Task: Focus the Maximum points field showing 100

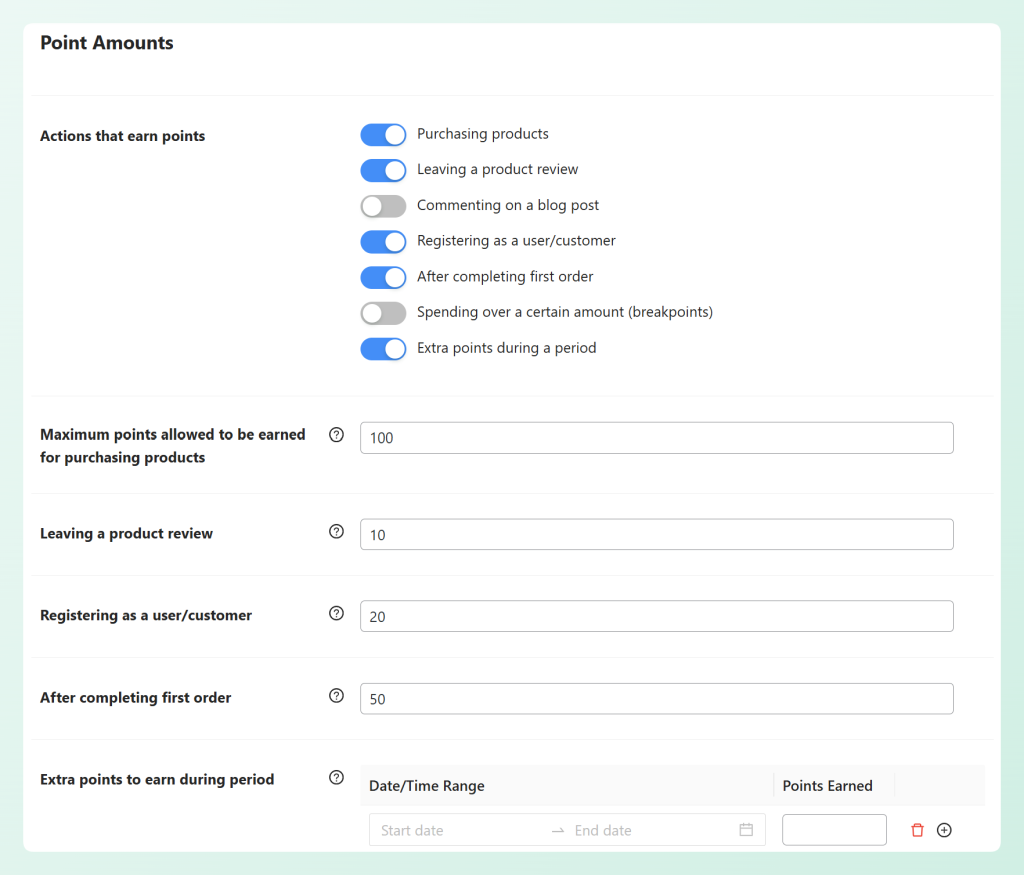Action: (656, 438)
